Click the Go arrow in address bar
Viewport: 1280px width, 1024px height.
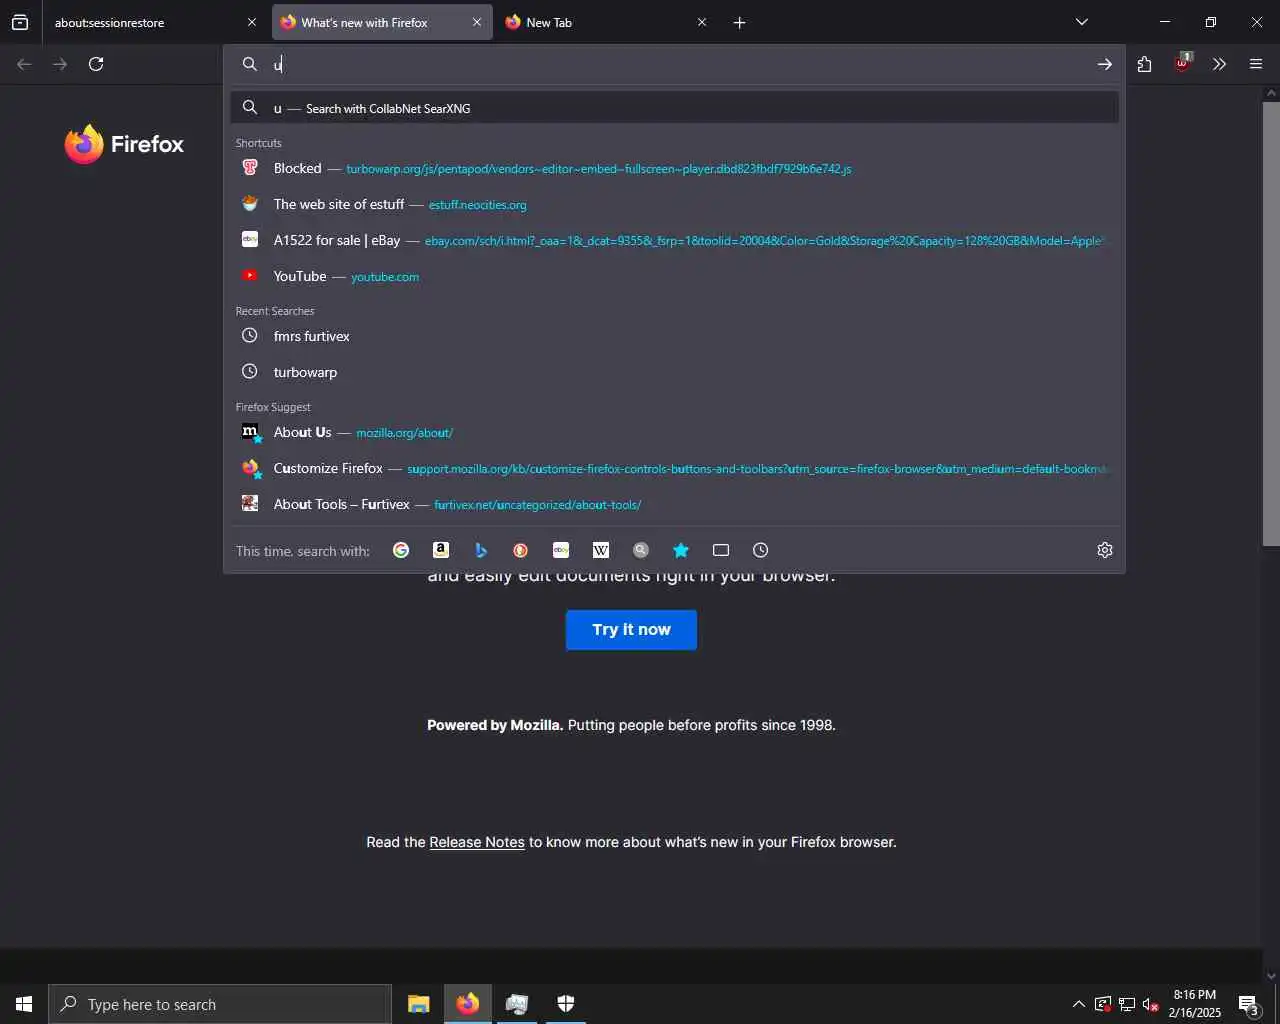click(1104, 64)
